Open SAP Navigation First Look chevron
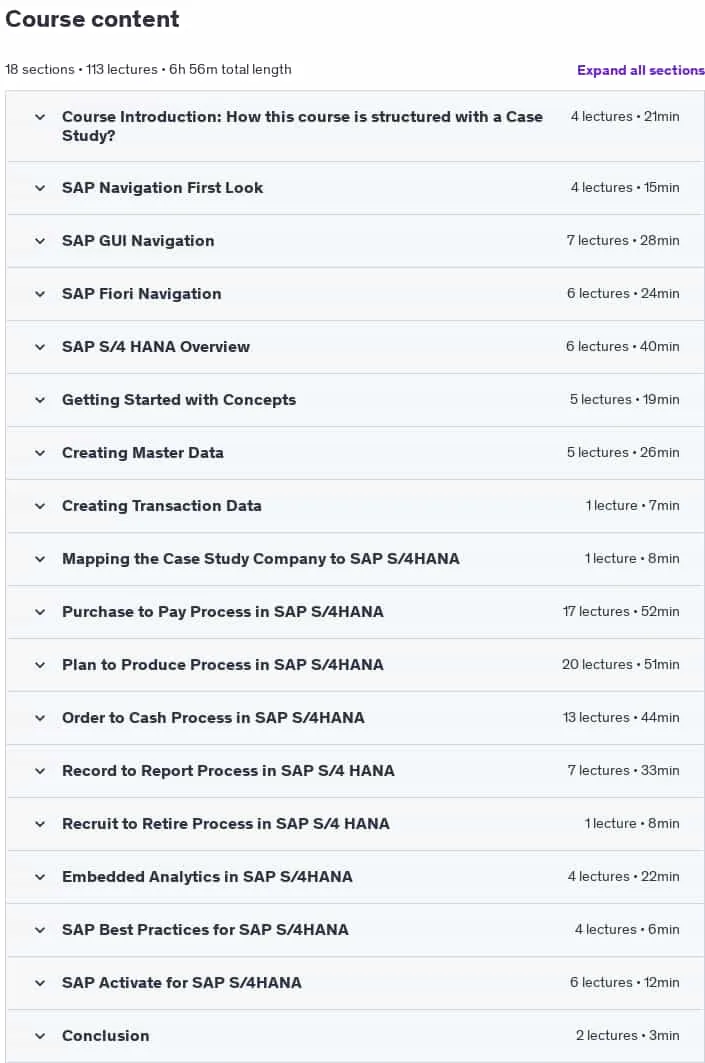This screenshot has height=1063, width=705. [x=40, y=188]
